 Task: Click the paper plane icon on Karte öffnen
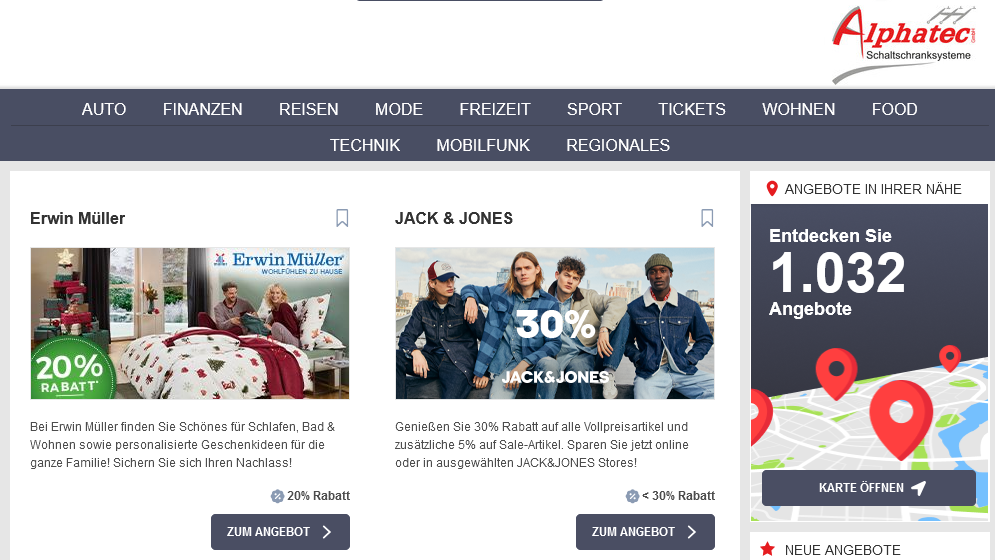pyautogui.click(x=919, y=488)
